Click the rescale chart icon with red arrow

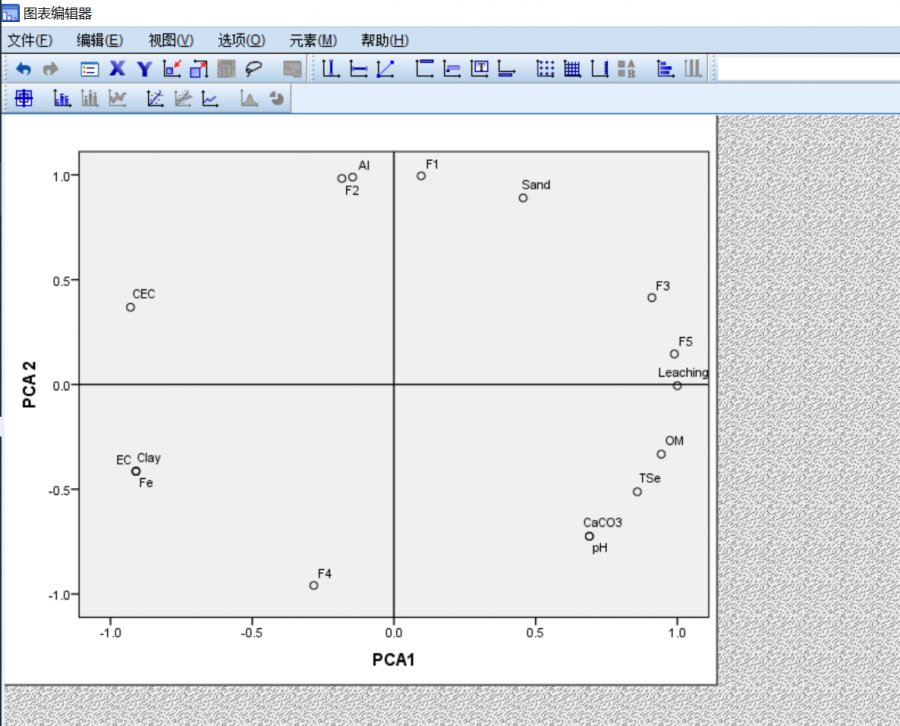click(172, 69)
